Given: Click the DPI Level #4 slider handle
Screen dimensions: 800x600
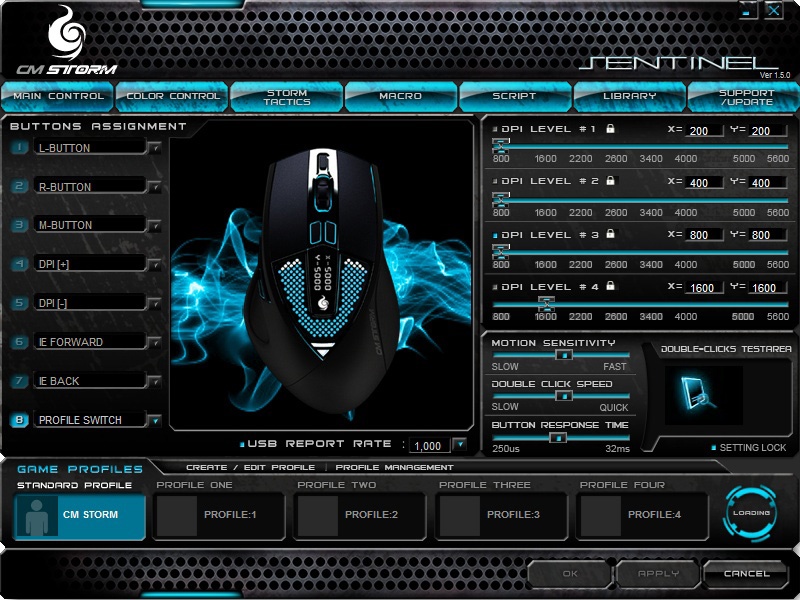Looking at the screenshot, I should point(546,303).
